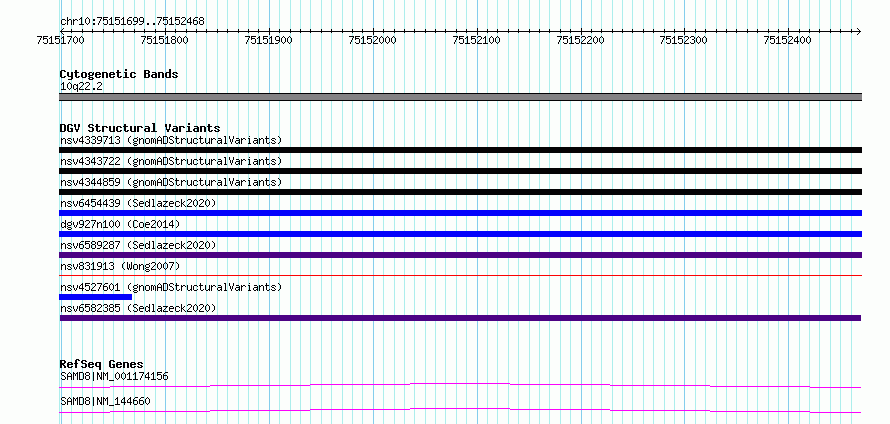The width and height of the screenshot is (890, 424).
Task: Click the magenta line for SAMD8|NM_001174156
Action: [460, 385]
